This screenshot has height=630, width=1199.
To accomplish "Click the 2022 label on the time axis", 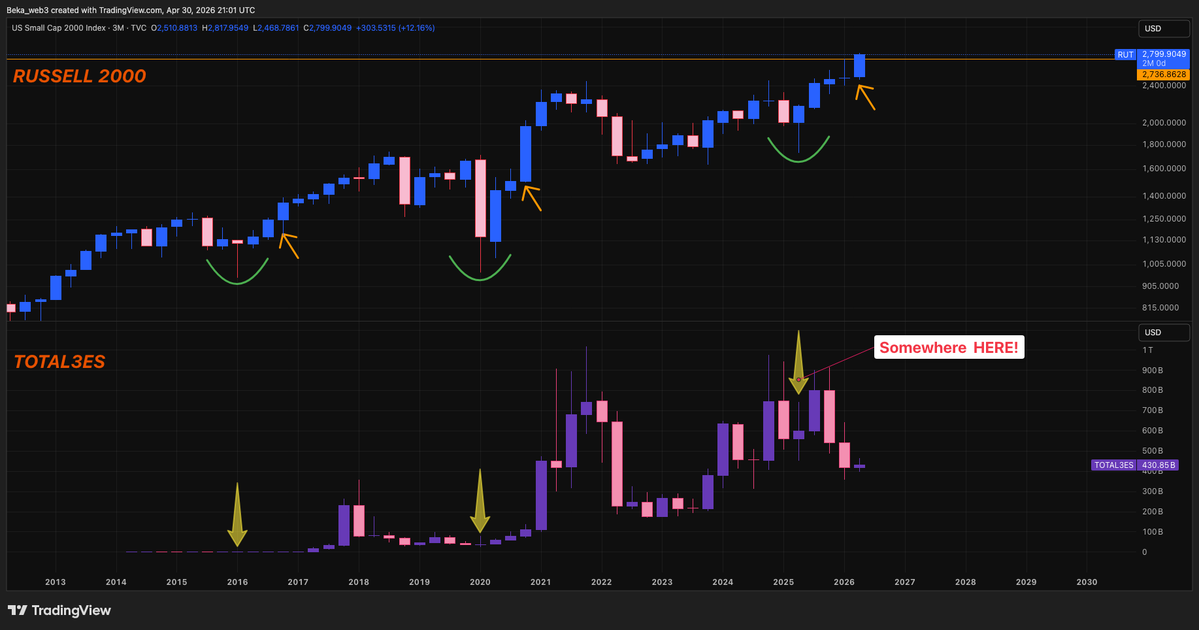I will coord(601,582).
